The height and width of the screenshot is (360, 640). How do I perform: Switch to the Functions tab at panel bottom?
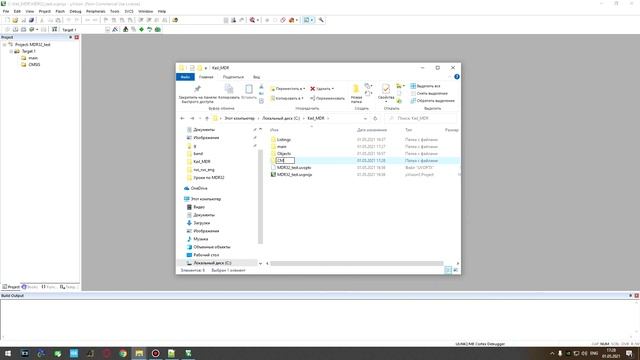pos(49,287)
